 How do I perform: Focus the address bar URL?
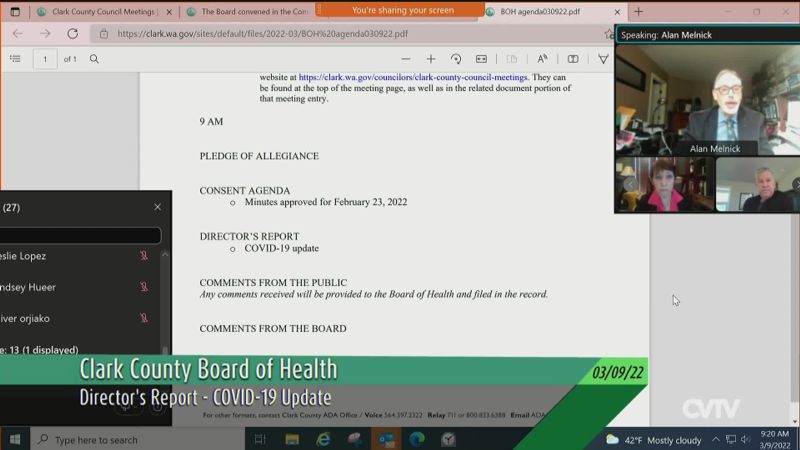click(262, 34)
